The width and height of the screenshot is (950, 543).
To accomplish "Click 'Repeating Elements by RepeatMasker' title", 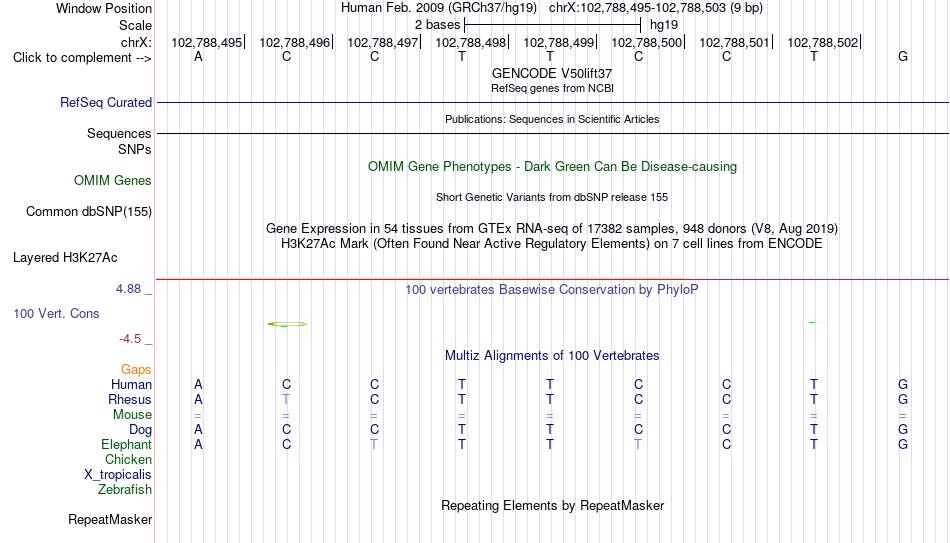I will pos(552,505).
